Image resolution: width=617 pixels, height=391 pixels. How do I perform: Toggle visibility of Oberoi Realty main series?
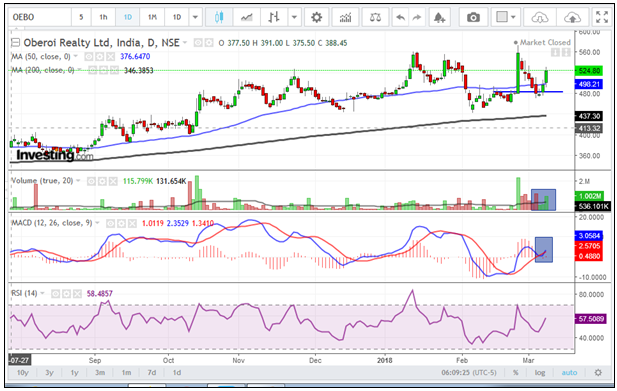click(198, 42)
